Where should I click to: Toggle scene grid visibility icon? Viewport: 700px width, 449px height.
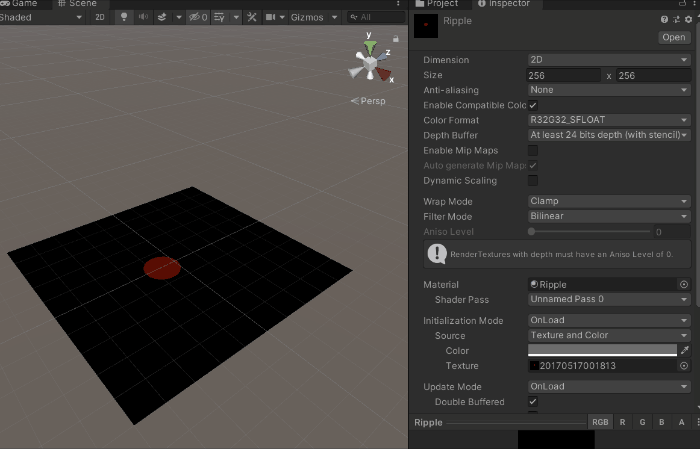tap(219, 17)
